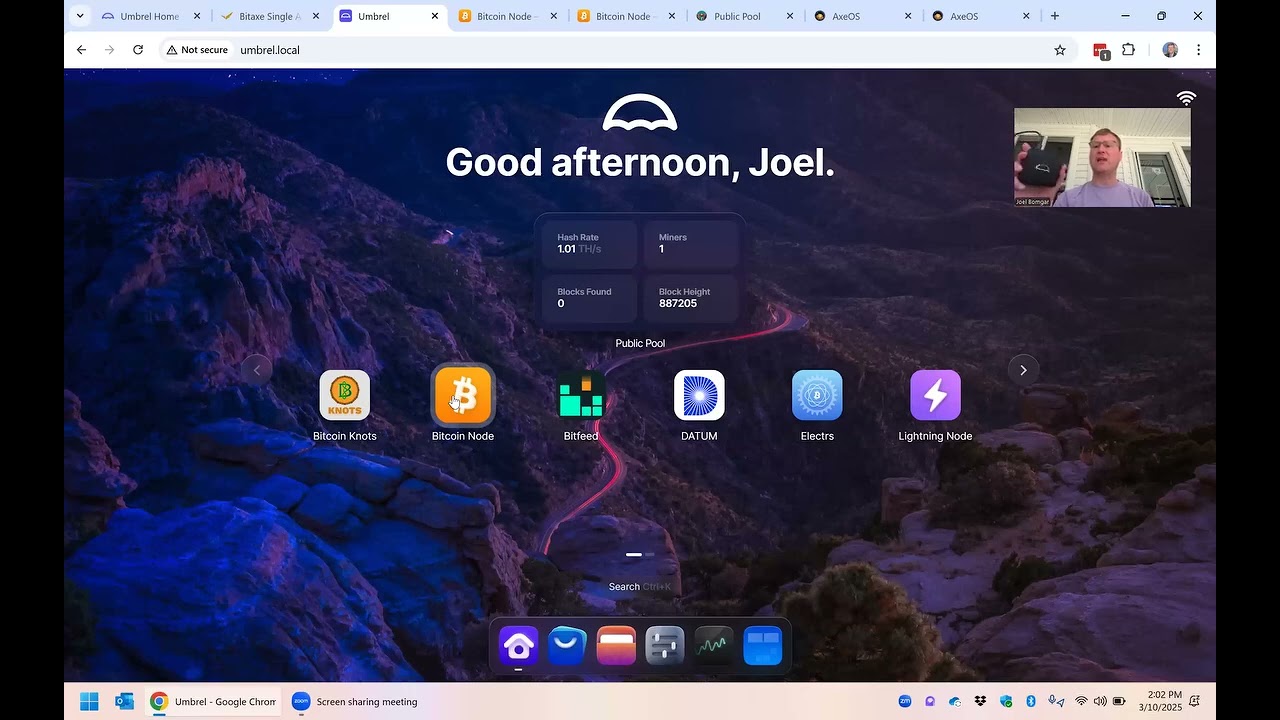Open Search Ctrl+K on the Umbrel desktop

coord(640,587)
